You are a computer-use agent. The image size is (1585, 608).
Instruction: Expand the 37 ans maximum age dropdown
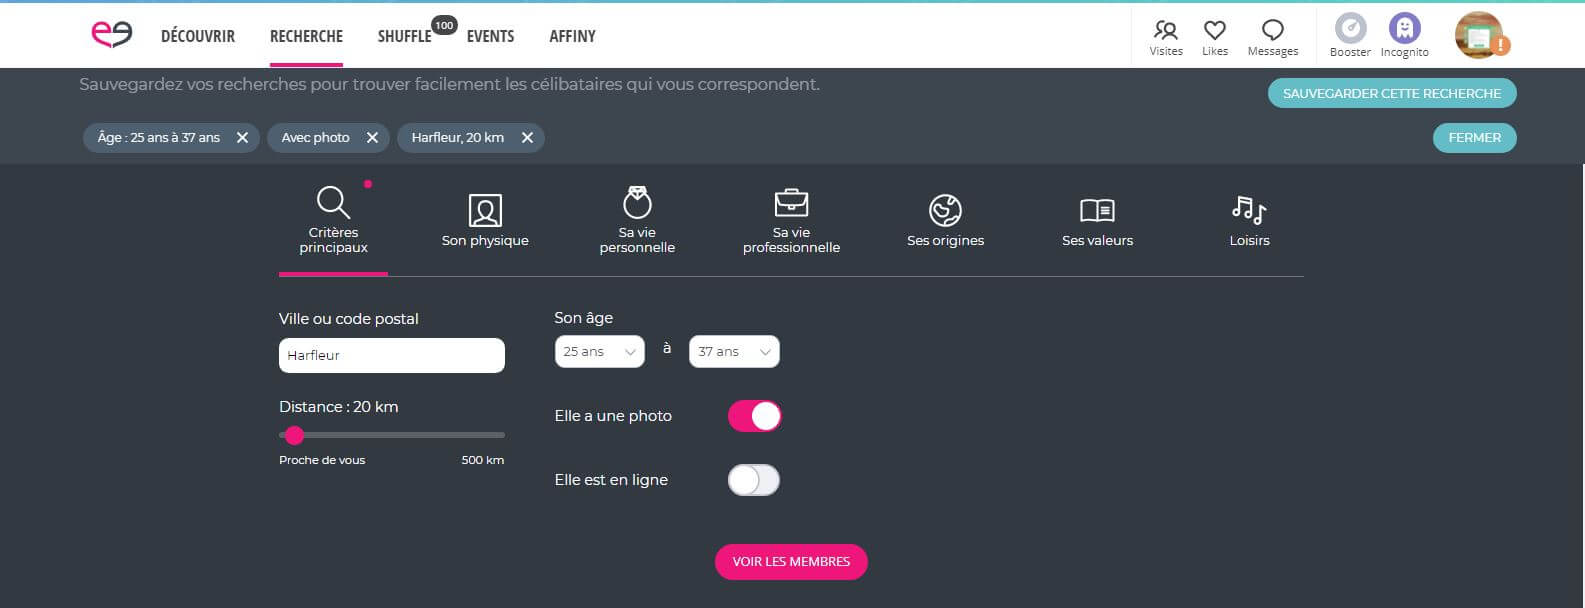tap(734, 352)
